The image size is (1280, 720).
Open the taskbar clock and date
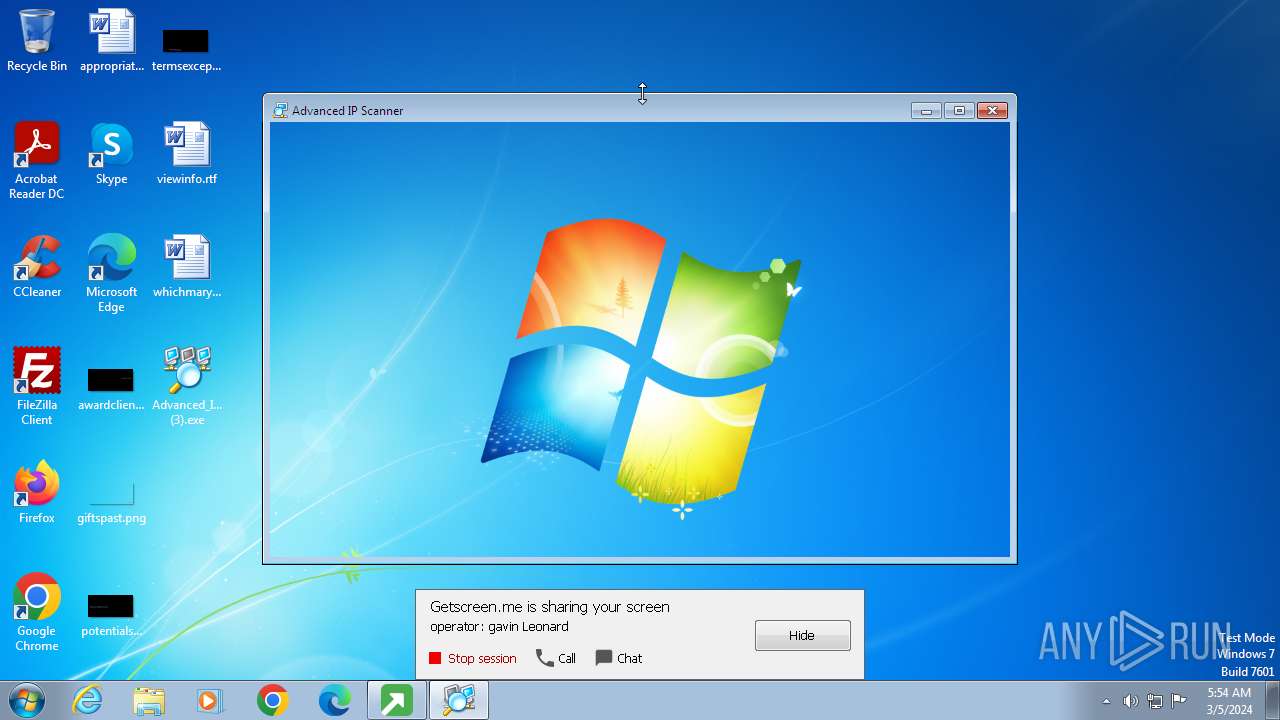tap(1229, 701)
